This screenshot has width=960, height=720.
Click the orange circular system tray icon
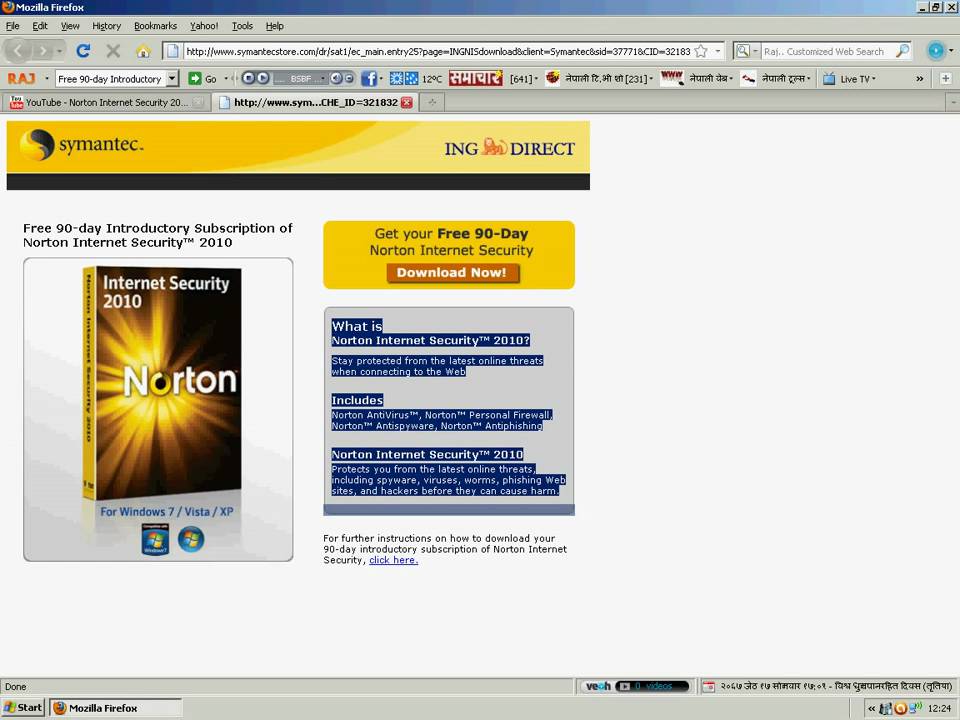900,708
